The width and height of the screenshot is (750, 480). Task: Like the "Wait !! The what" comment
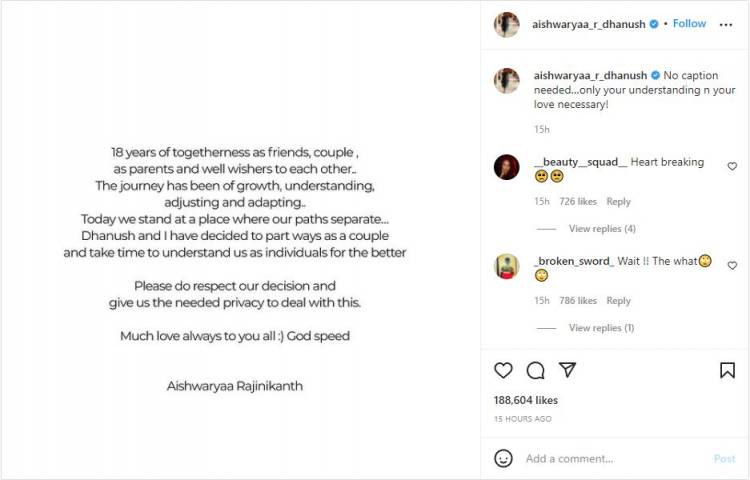click(x=732, y=266)
